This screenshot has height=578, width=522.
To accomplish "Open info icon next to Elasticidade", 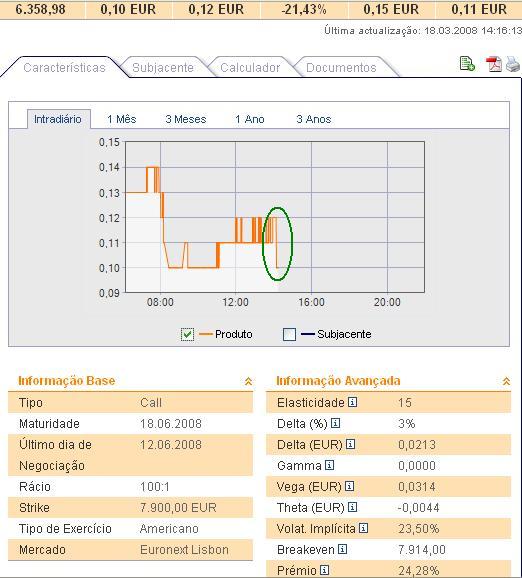I will (352, 402).
